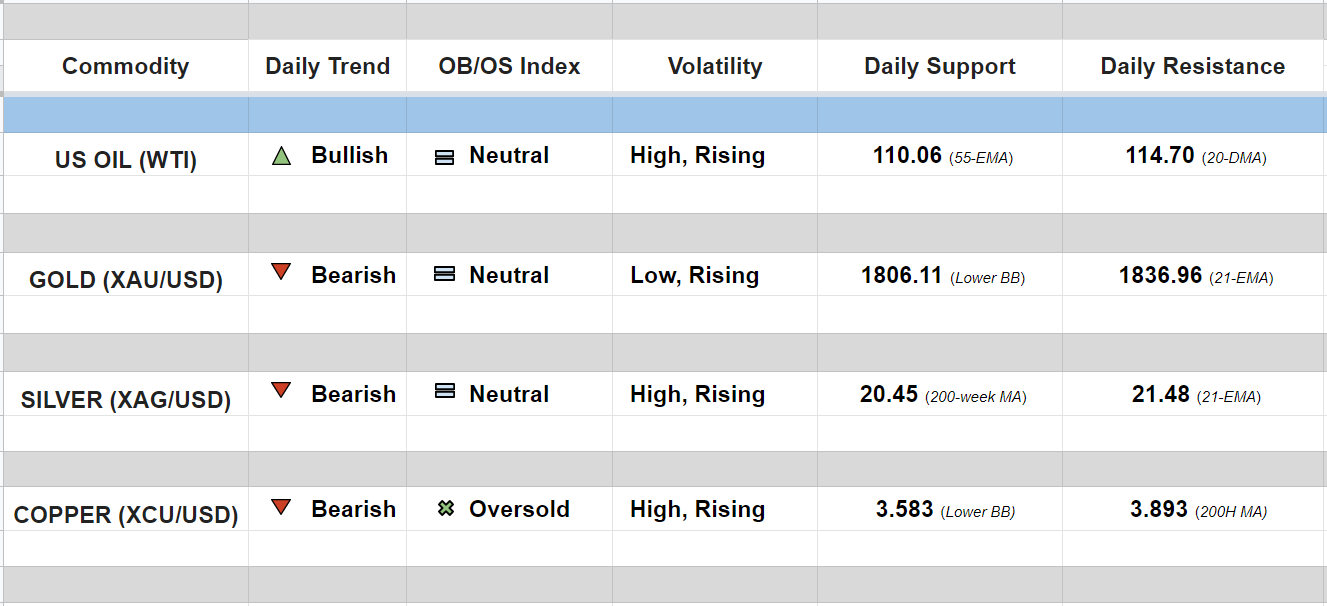Select the Daily Resistance header cell
This screenshot has height=606, width=1327.
coord(1192,67)
